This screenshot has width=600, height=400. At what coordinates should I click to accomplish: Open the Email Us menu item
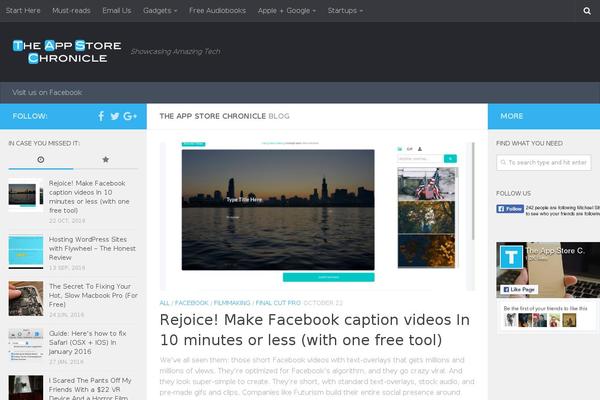pos(117,11)
